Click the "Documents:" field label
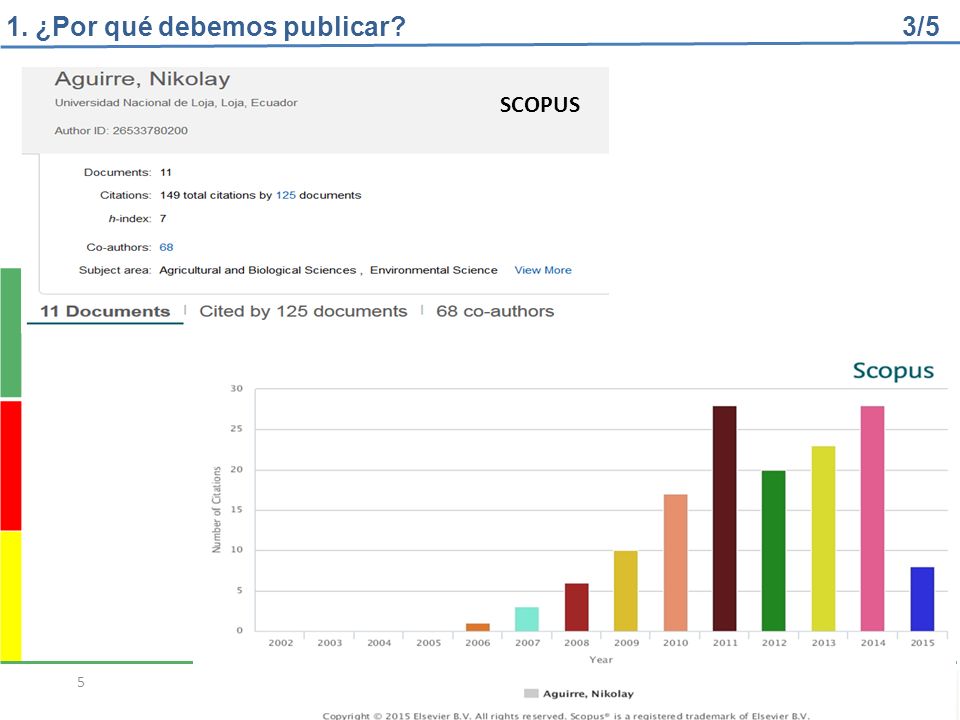Screen dimensions: 960x720 point(118,173)
